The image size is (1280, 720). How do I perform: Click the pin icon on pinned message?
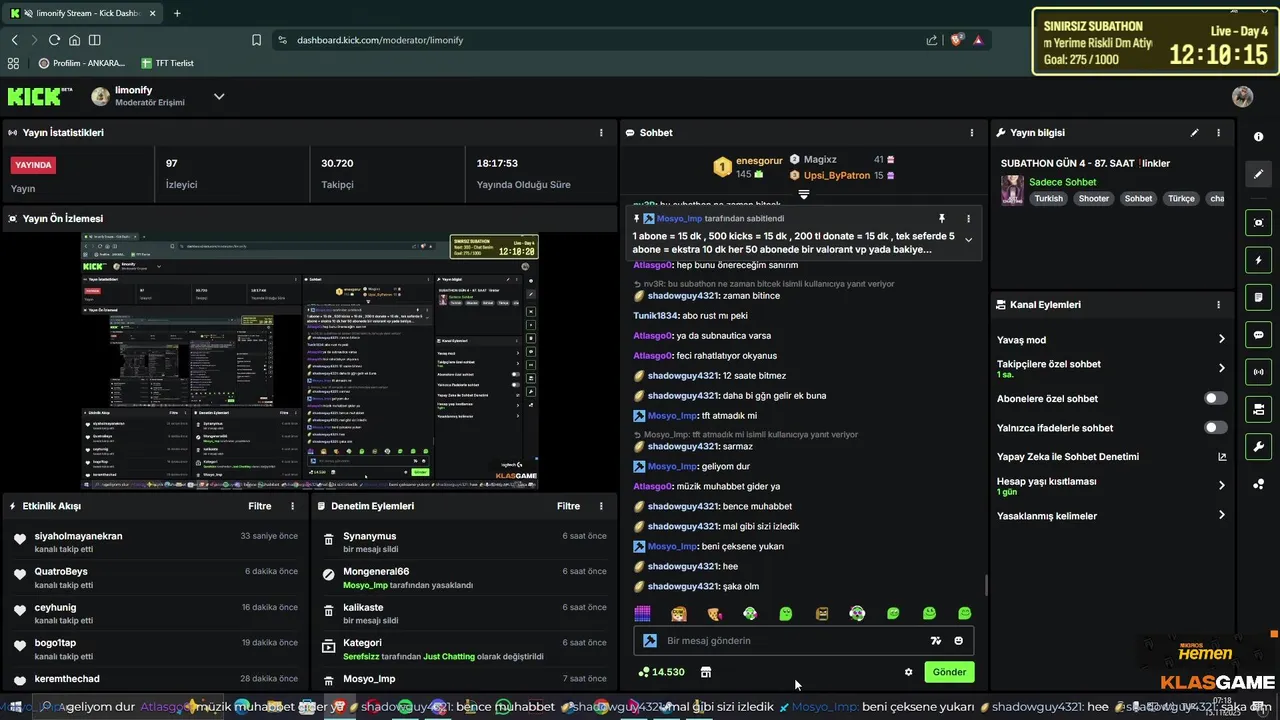click(x=941, y=218)
